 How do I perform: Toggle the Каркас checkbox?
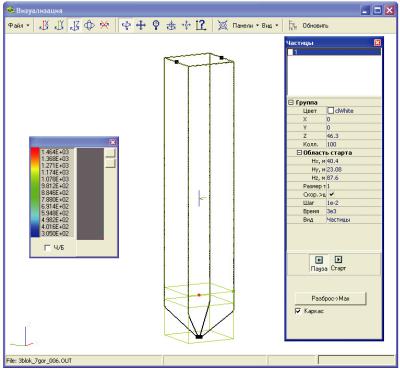[x=298, y=311]
